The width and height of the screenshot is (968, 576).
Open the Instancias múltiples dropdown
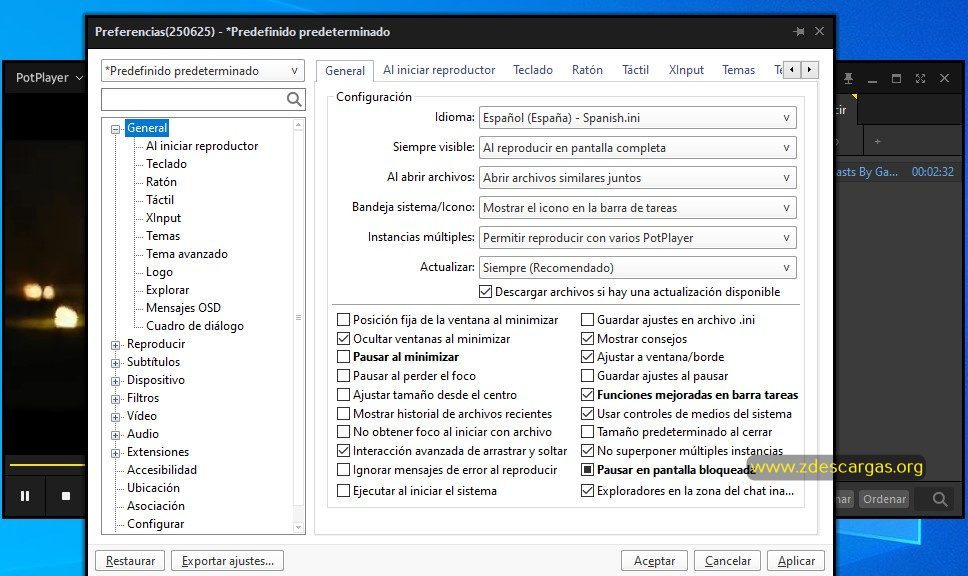click(x=637, y=238)
